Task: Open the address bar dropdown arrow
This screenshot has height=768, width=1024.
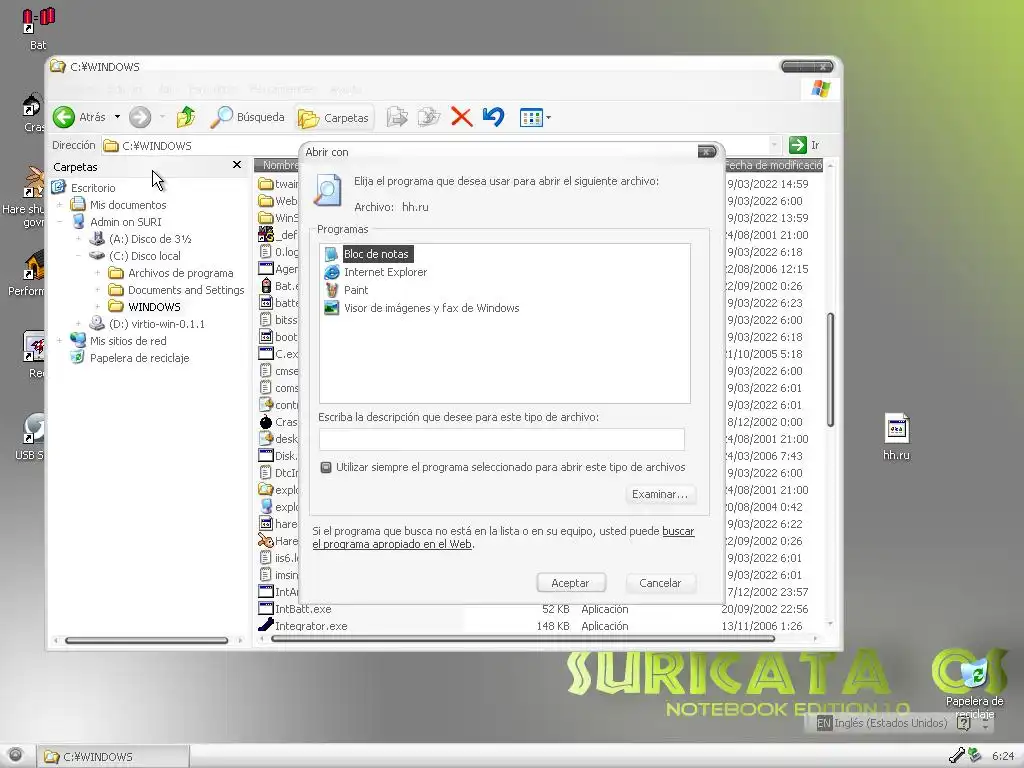Action: (774, 145)
